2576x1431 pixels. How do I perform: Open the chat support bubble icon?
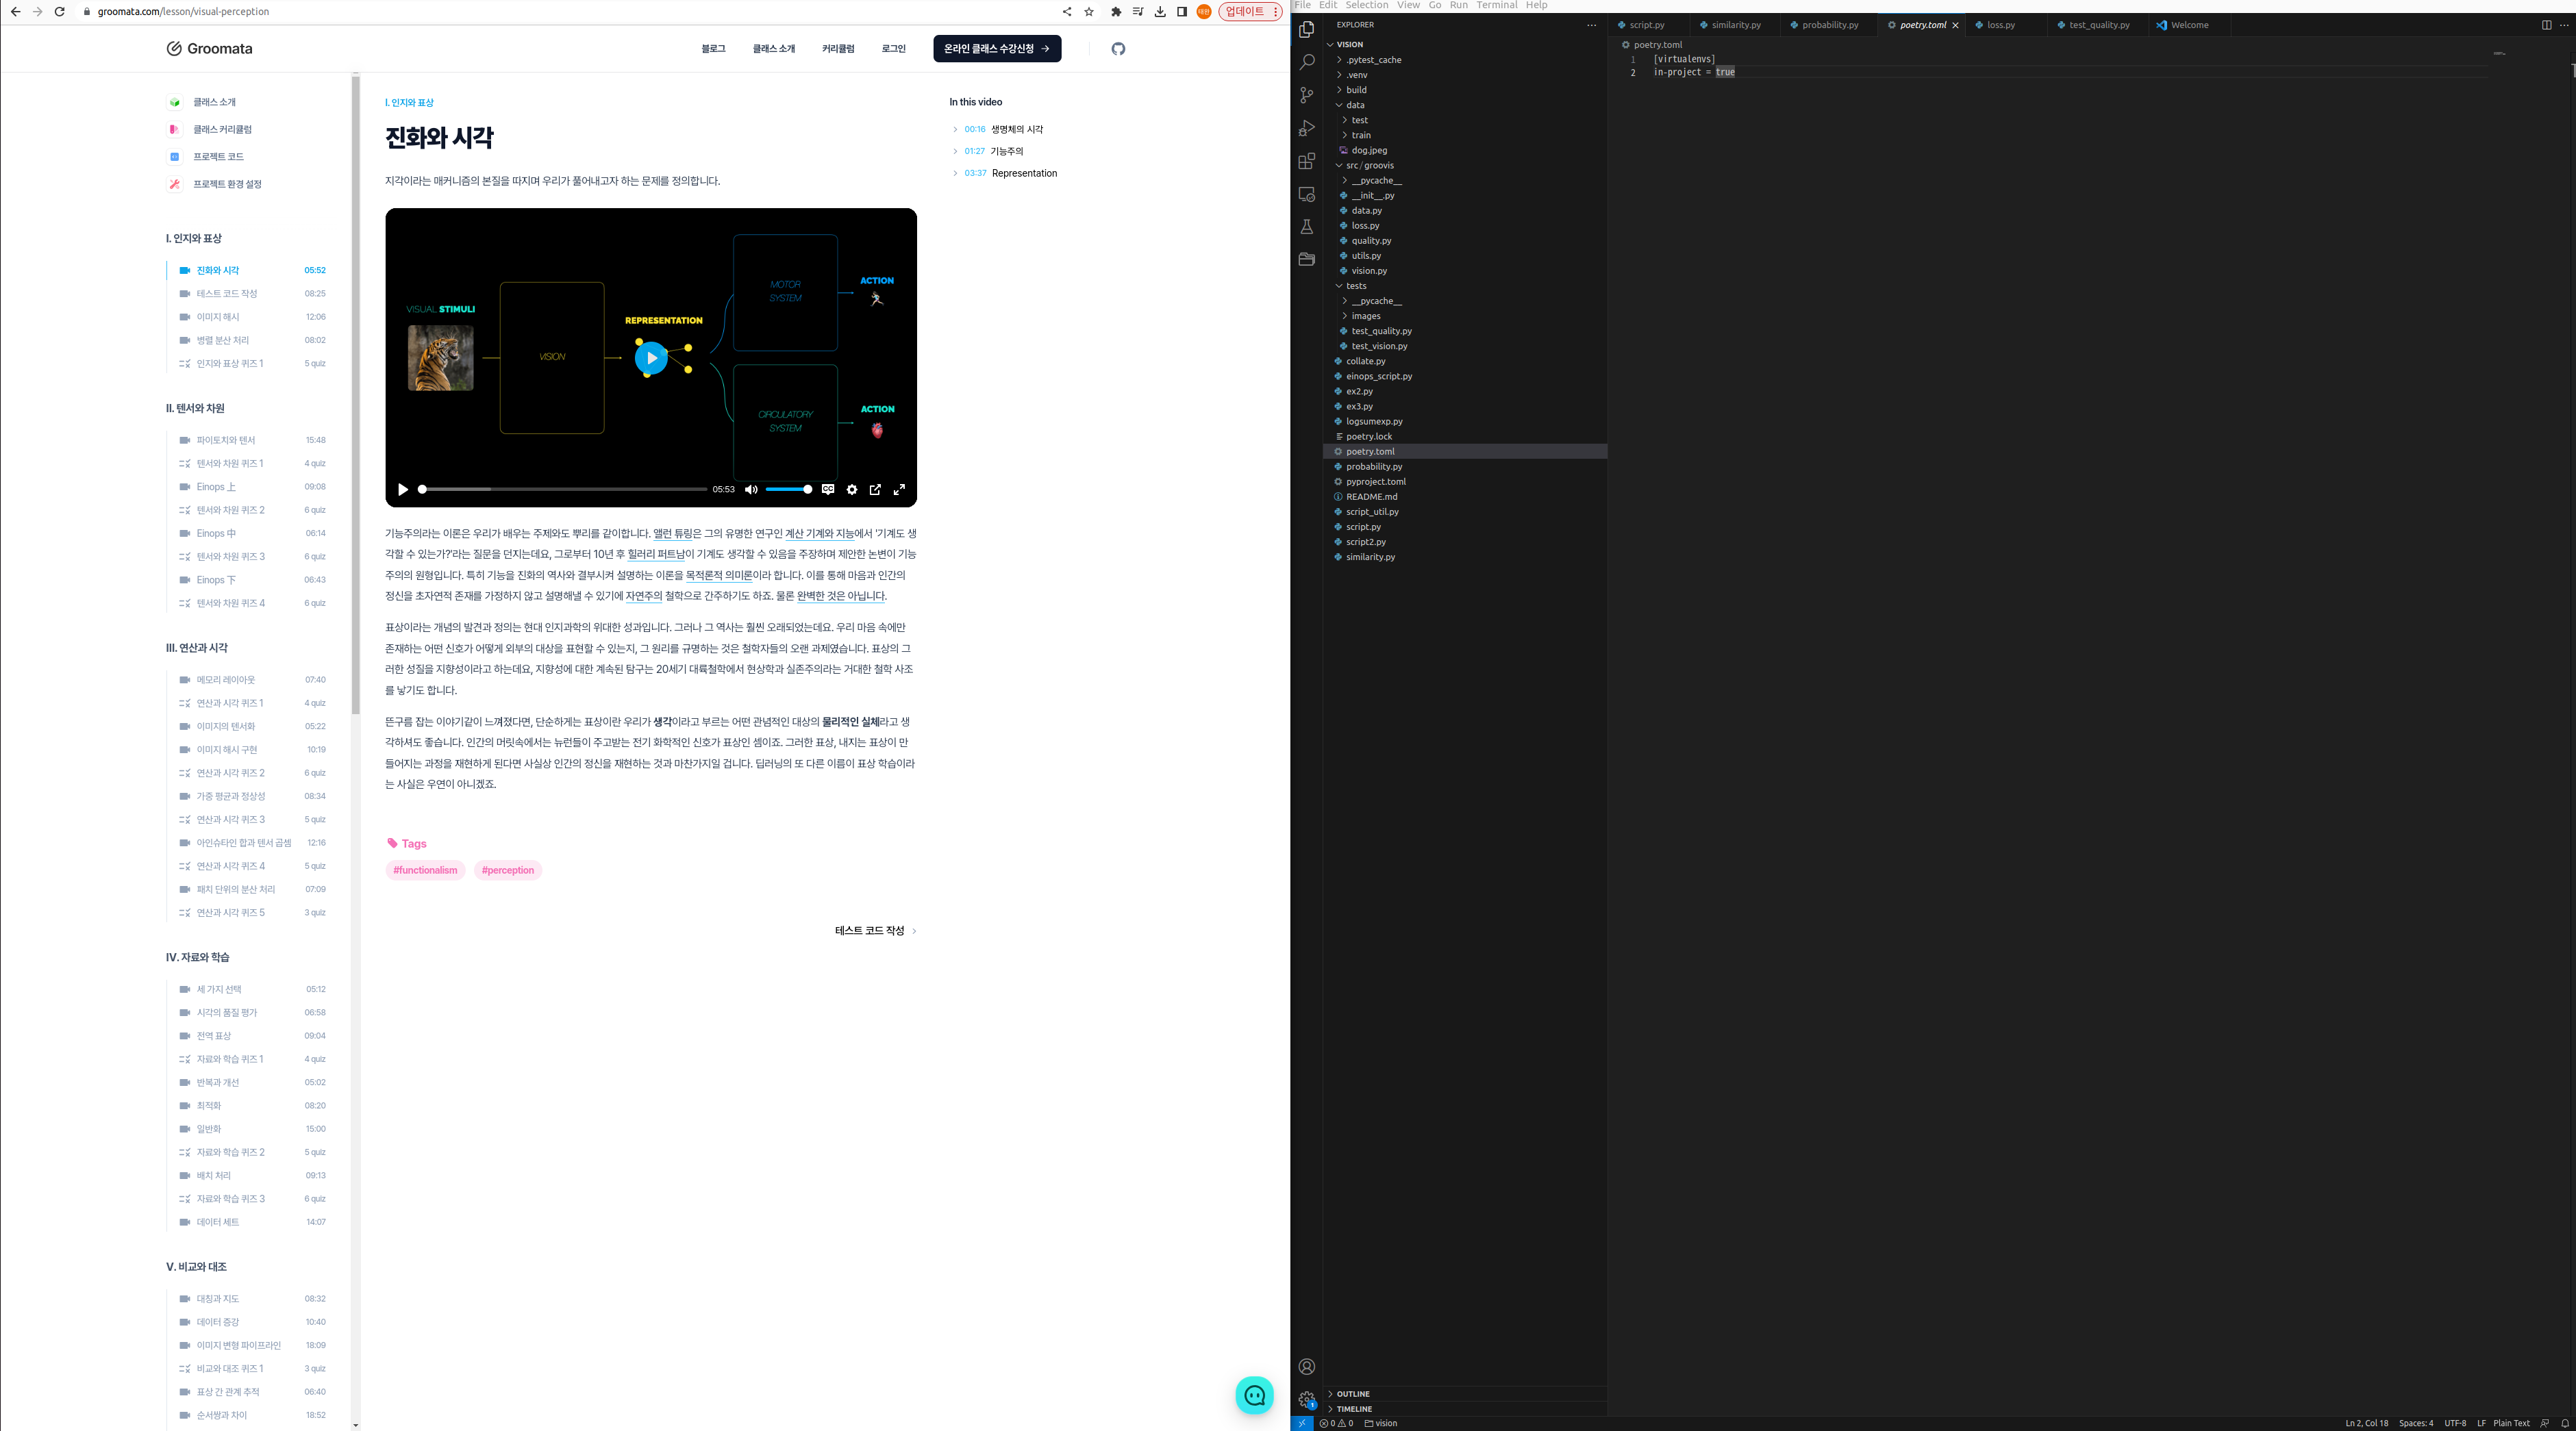(x=1254, y=1395)
